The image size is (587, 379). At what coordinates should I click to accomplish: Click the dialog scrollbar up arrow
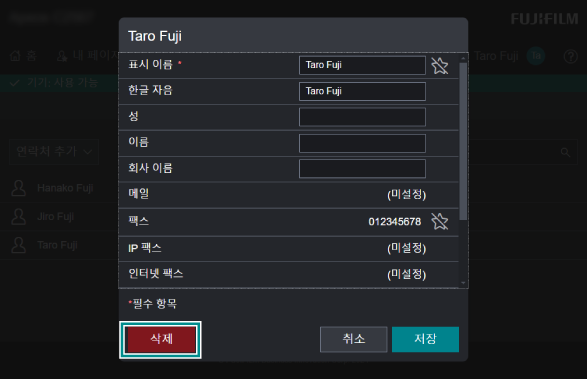pos(463,58)
